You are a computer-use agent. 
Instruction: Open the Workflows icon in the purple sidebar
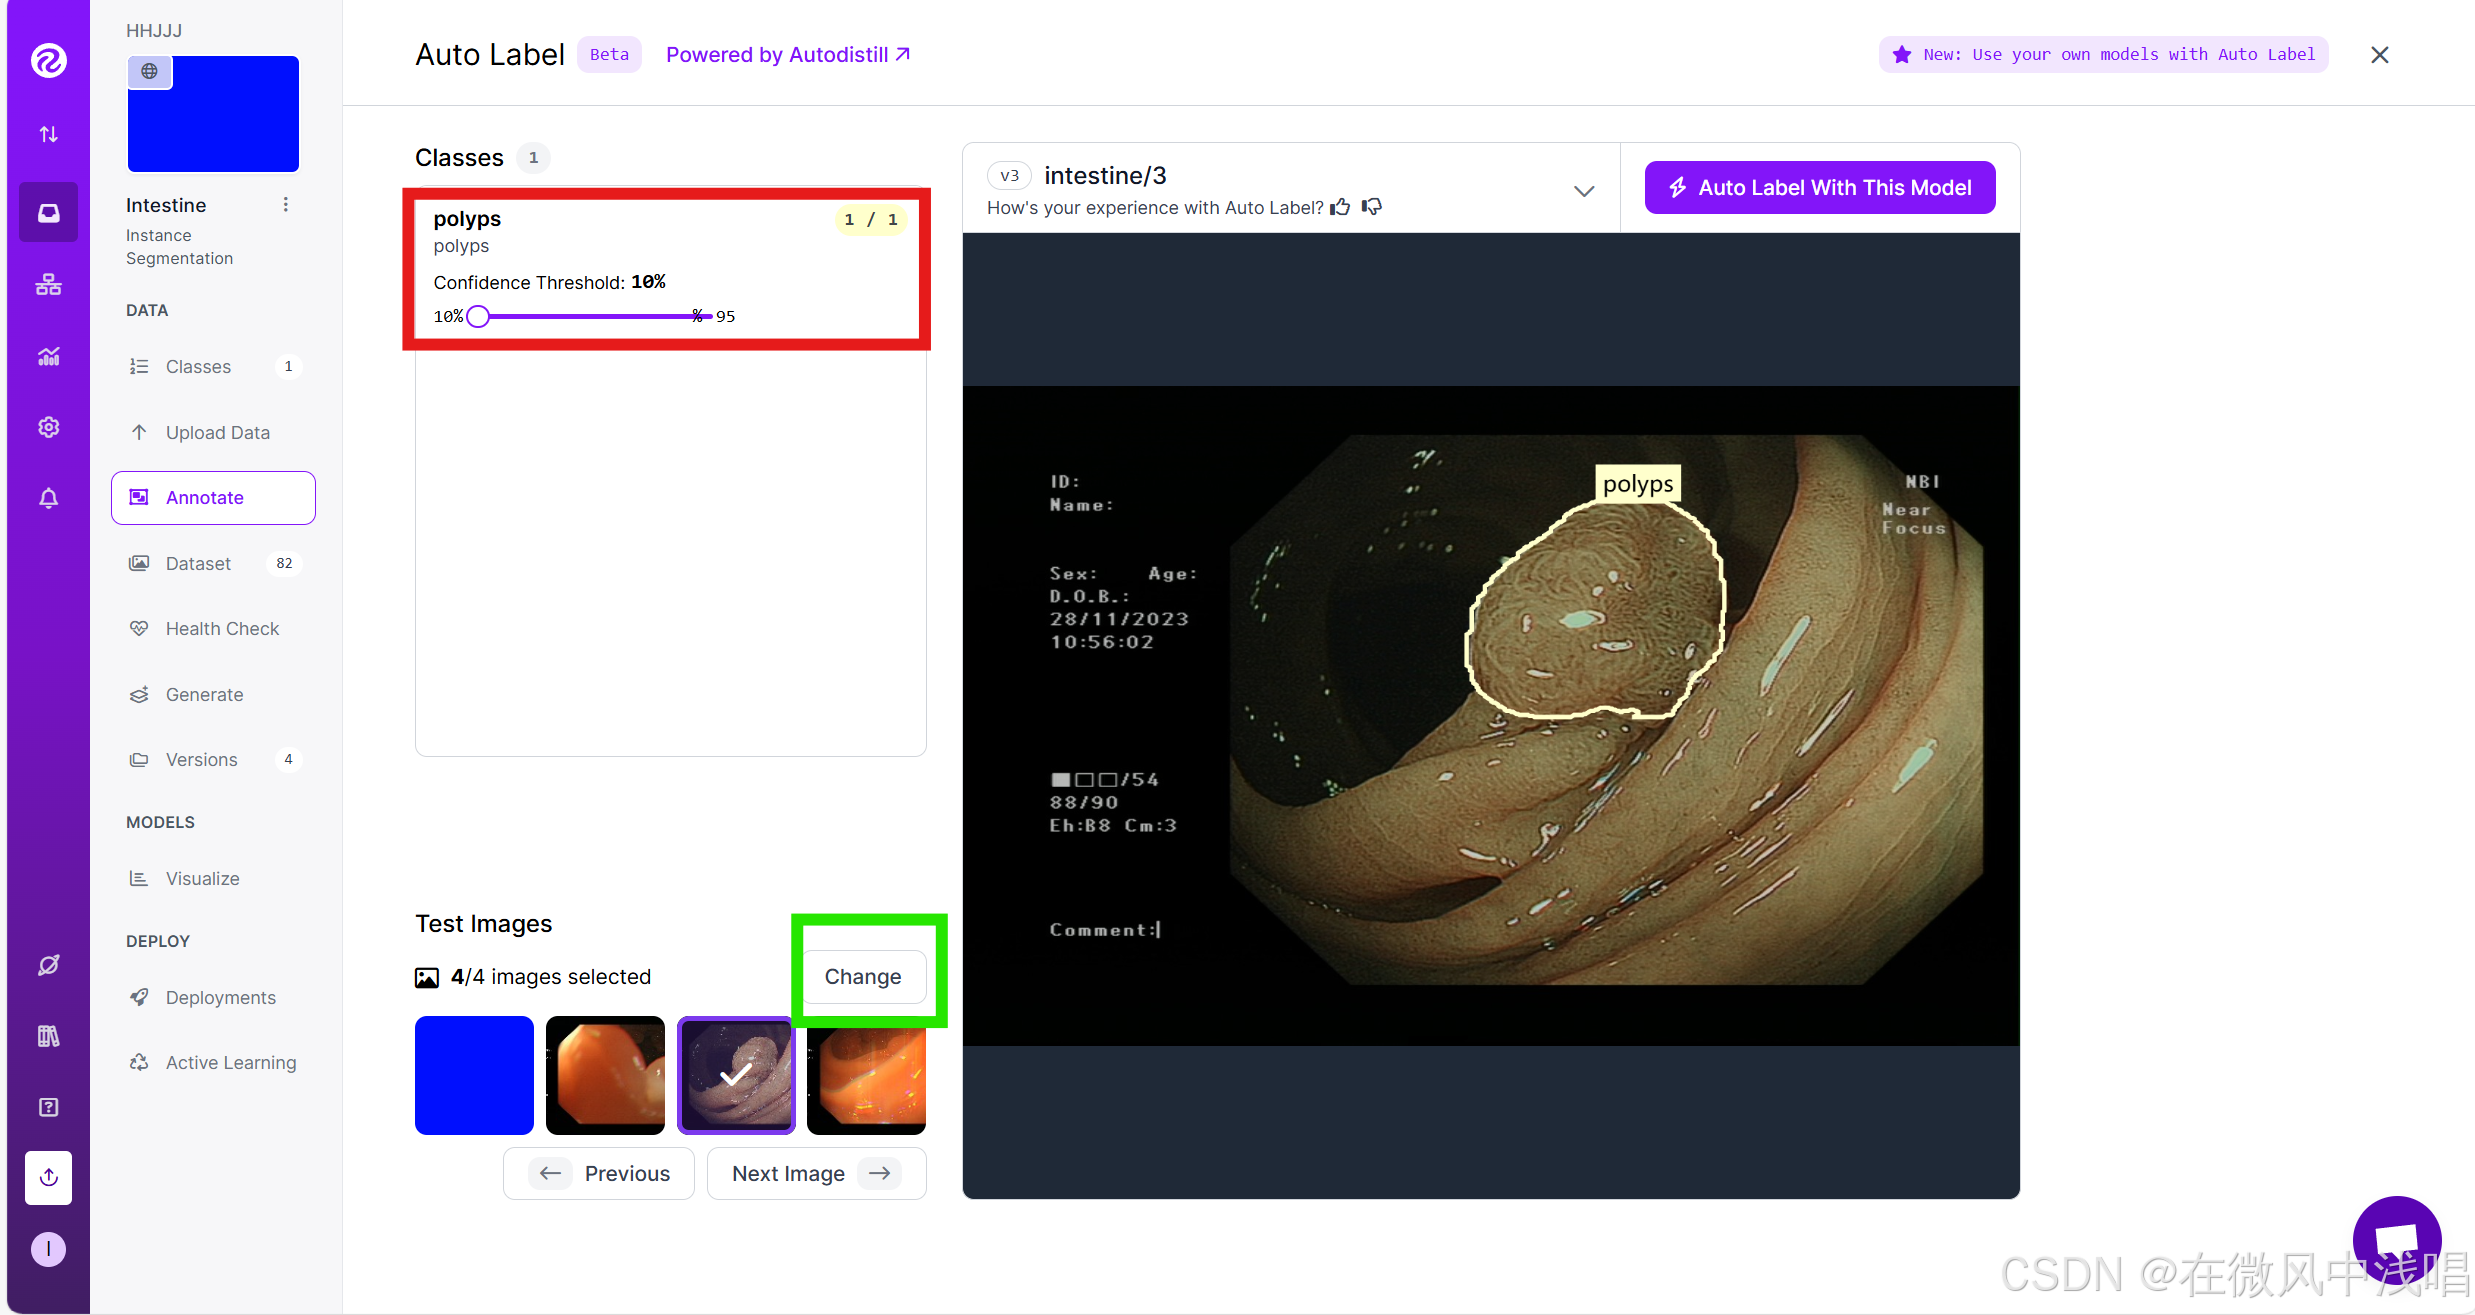pyautogui.click(x=48, y=284)
